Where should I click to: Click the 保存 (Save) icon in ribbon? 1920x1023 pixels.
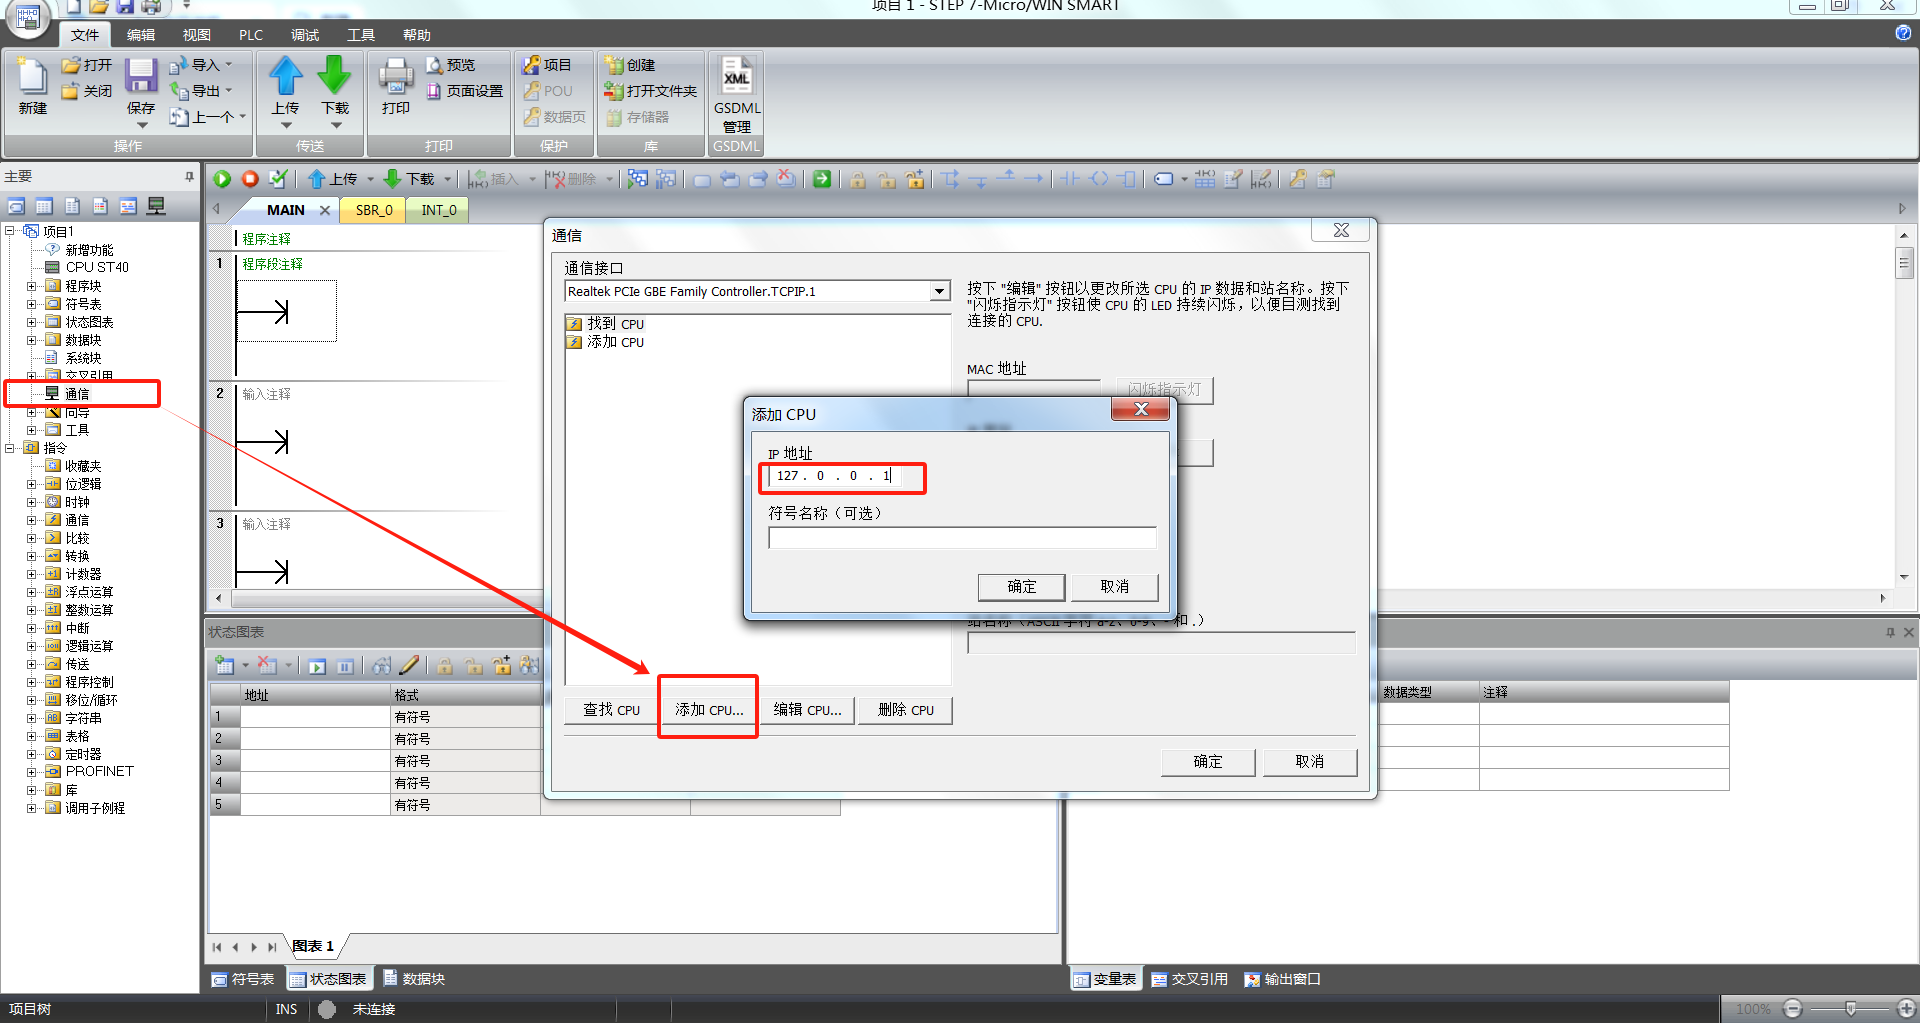point(140,78)
